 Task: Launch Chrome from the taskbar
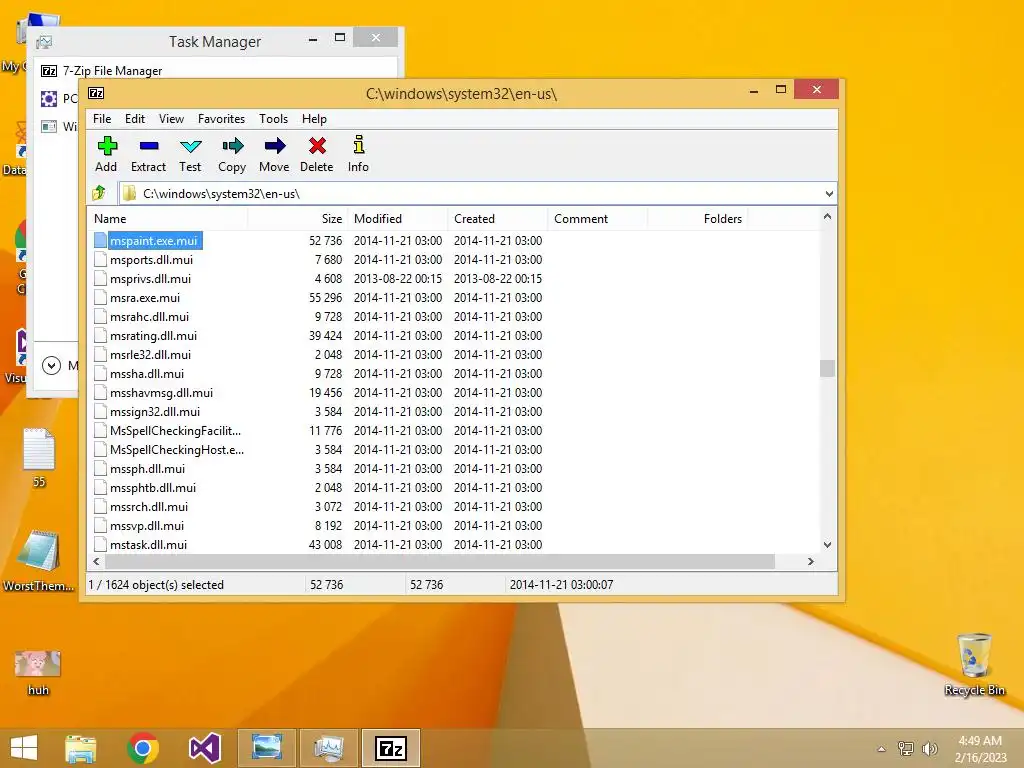tap(142, 748)
